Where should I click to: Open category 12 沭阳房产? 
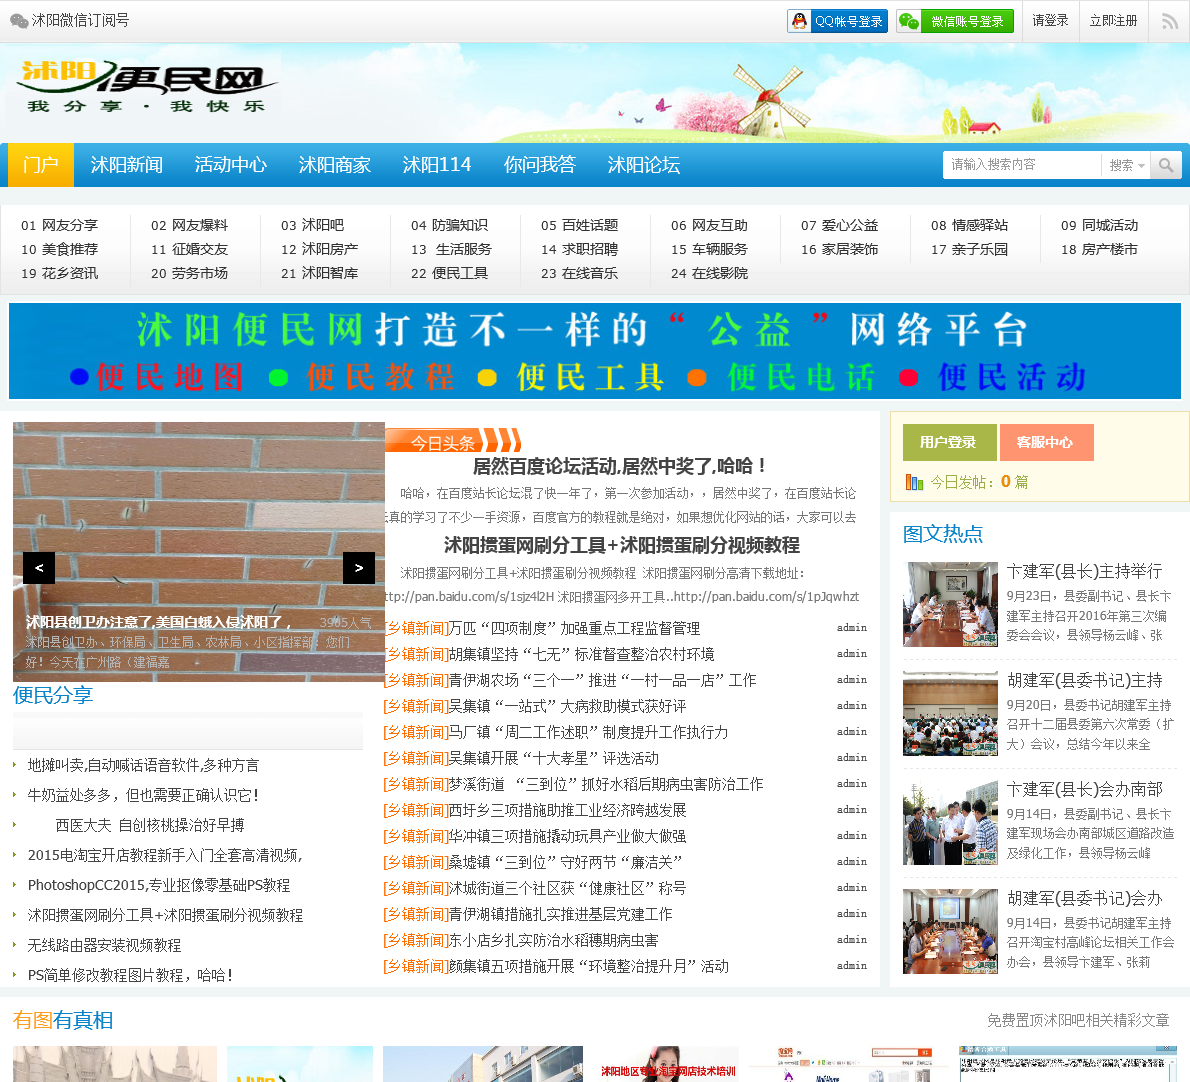click(x=320, y=249)
